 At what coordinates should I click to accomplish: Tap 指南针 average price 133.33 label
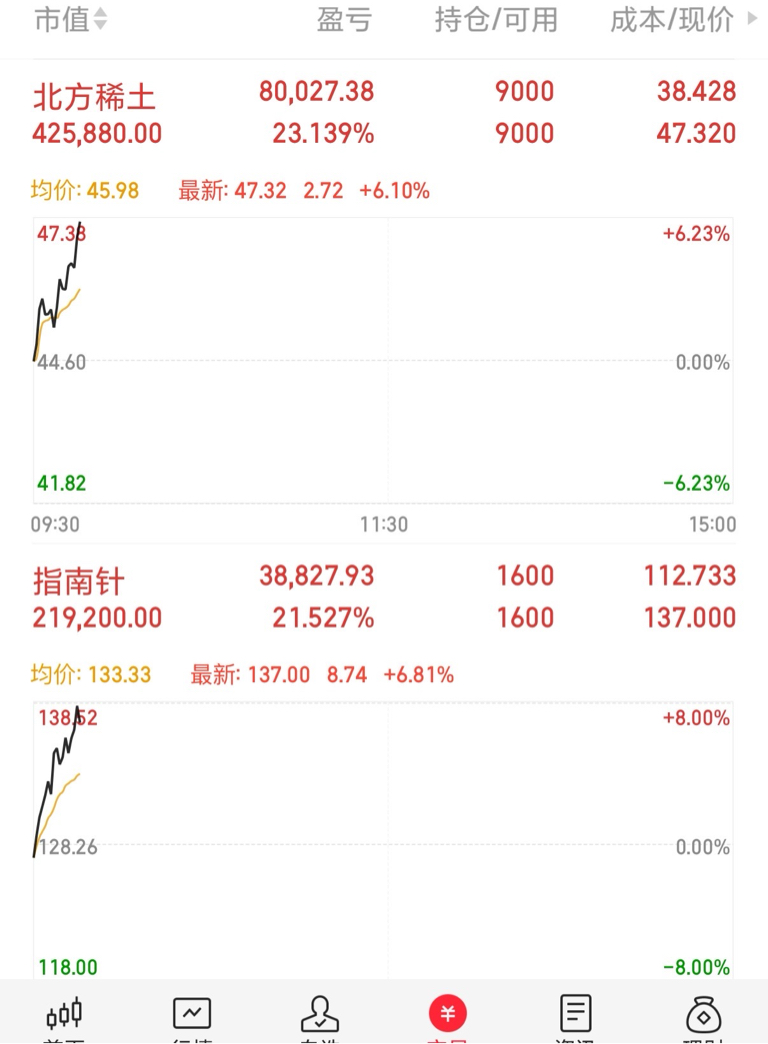coord(91,674)
